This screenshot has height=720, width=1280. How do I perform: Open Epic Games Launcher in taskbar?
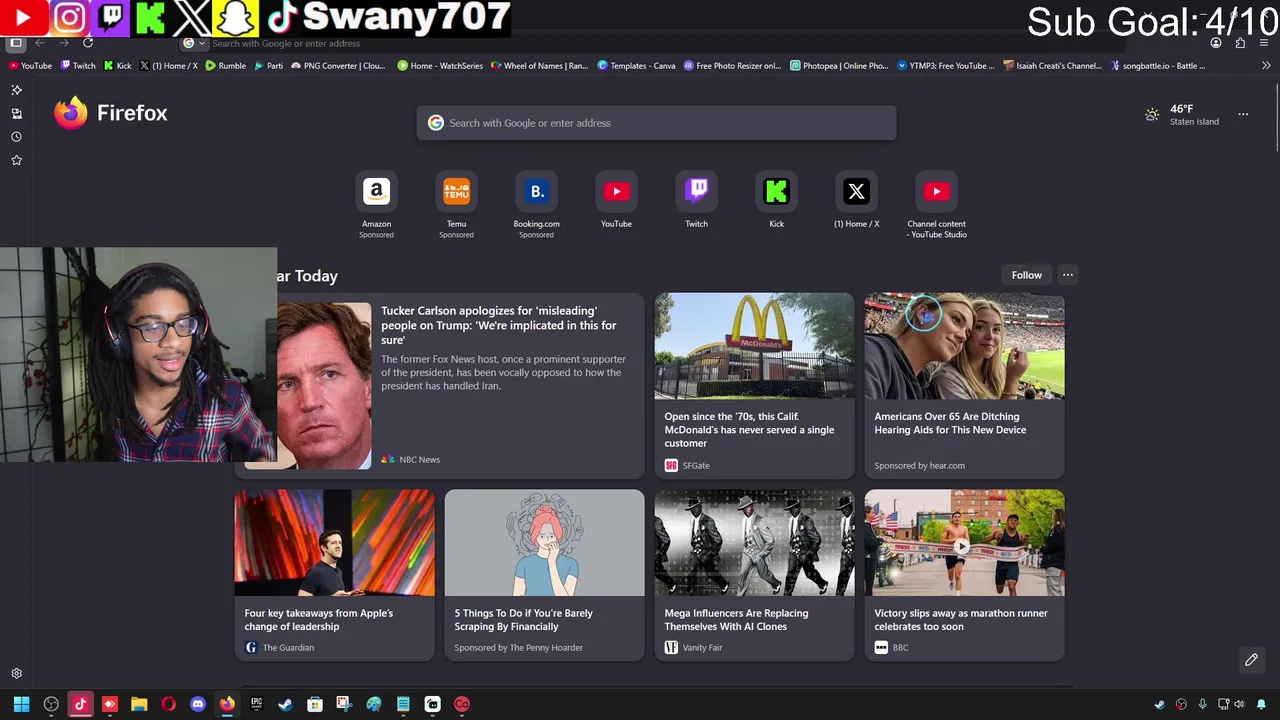pyautogui.click(x=256, y=704)
